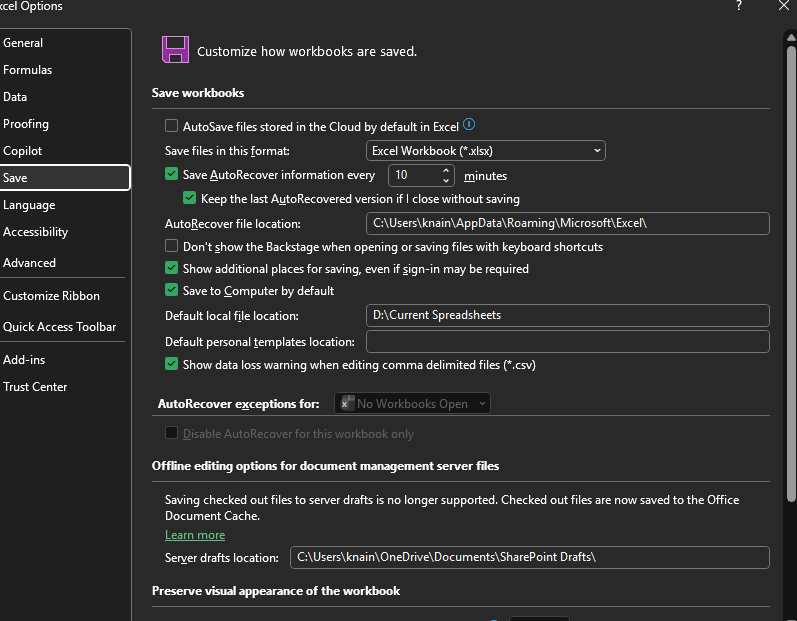Click the scrollbar up arrow
The height and width of the screenshot is (621, 797).
point(791,37)
